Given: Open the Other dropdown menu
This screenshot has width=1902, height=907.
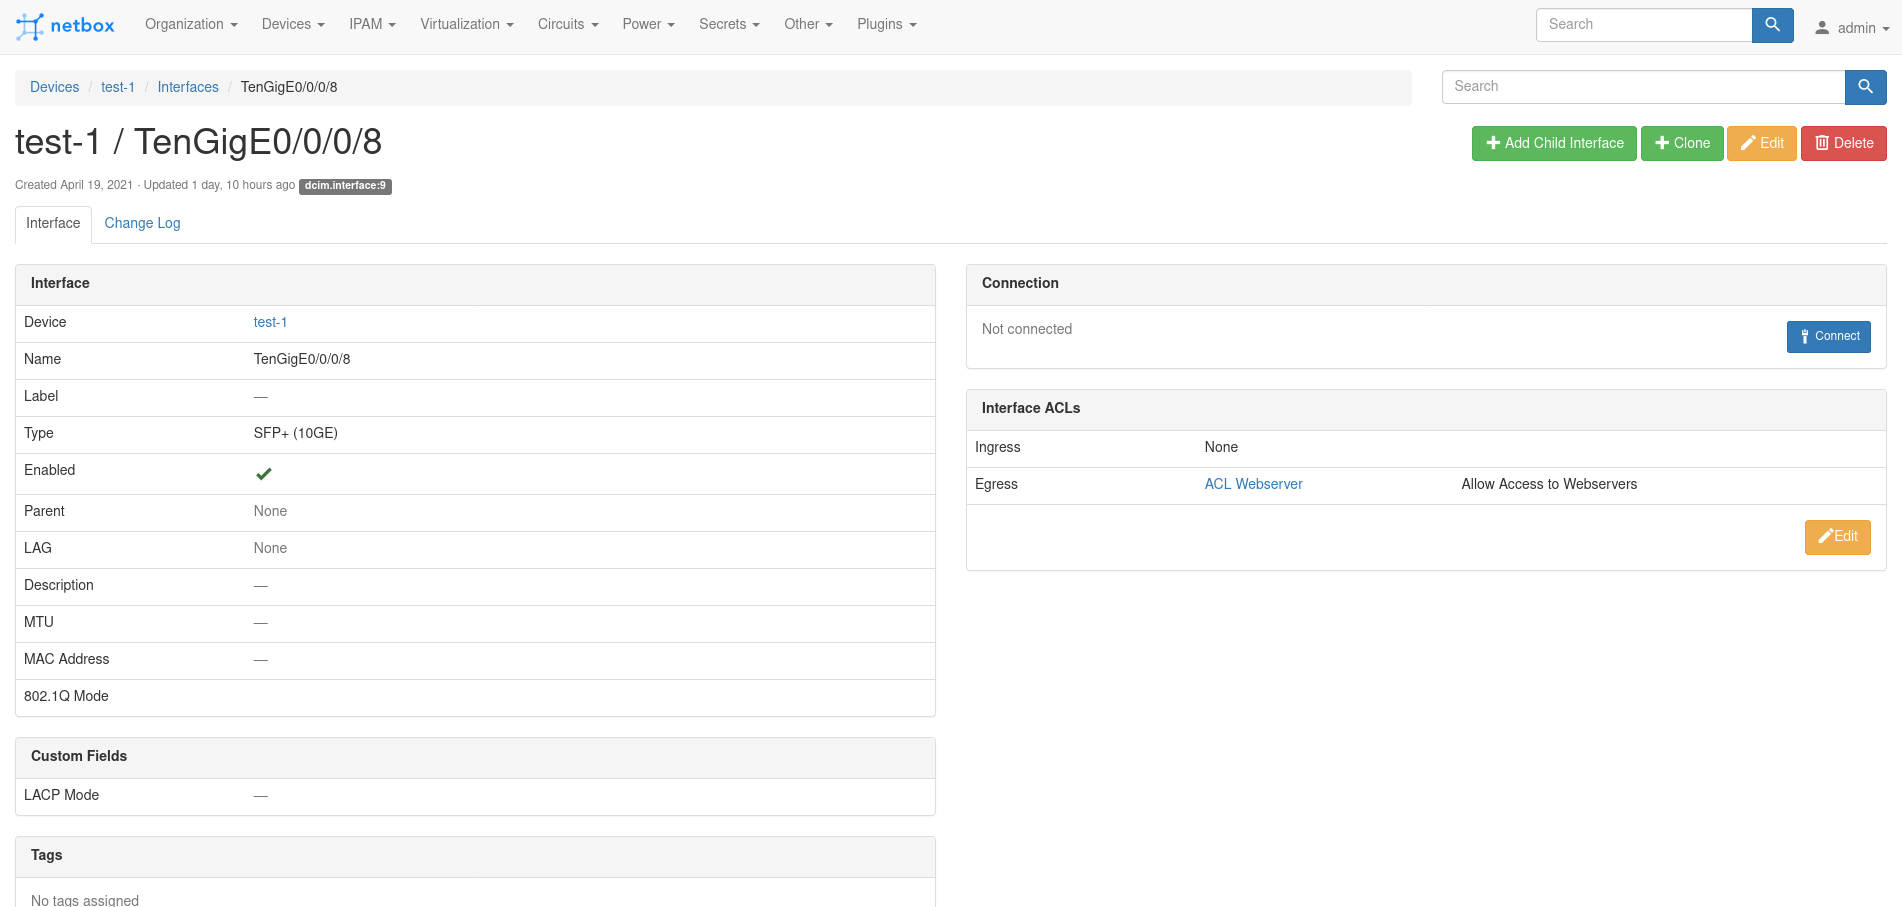Looking at the screenshot, I should click(808, 24).
